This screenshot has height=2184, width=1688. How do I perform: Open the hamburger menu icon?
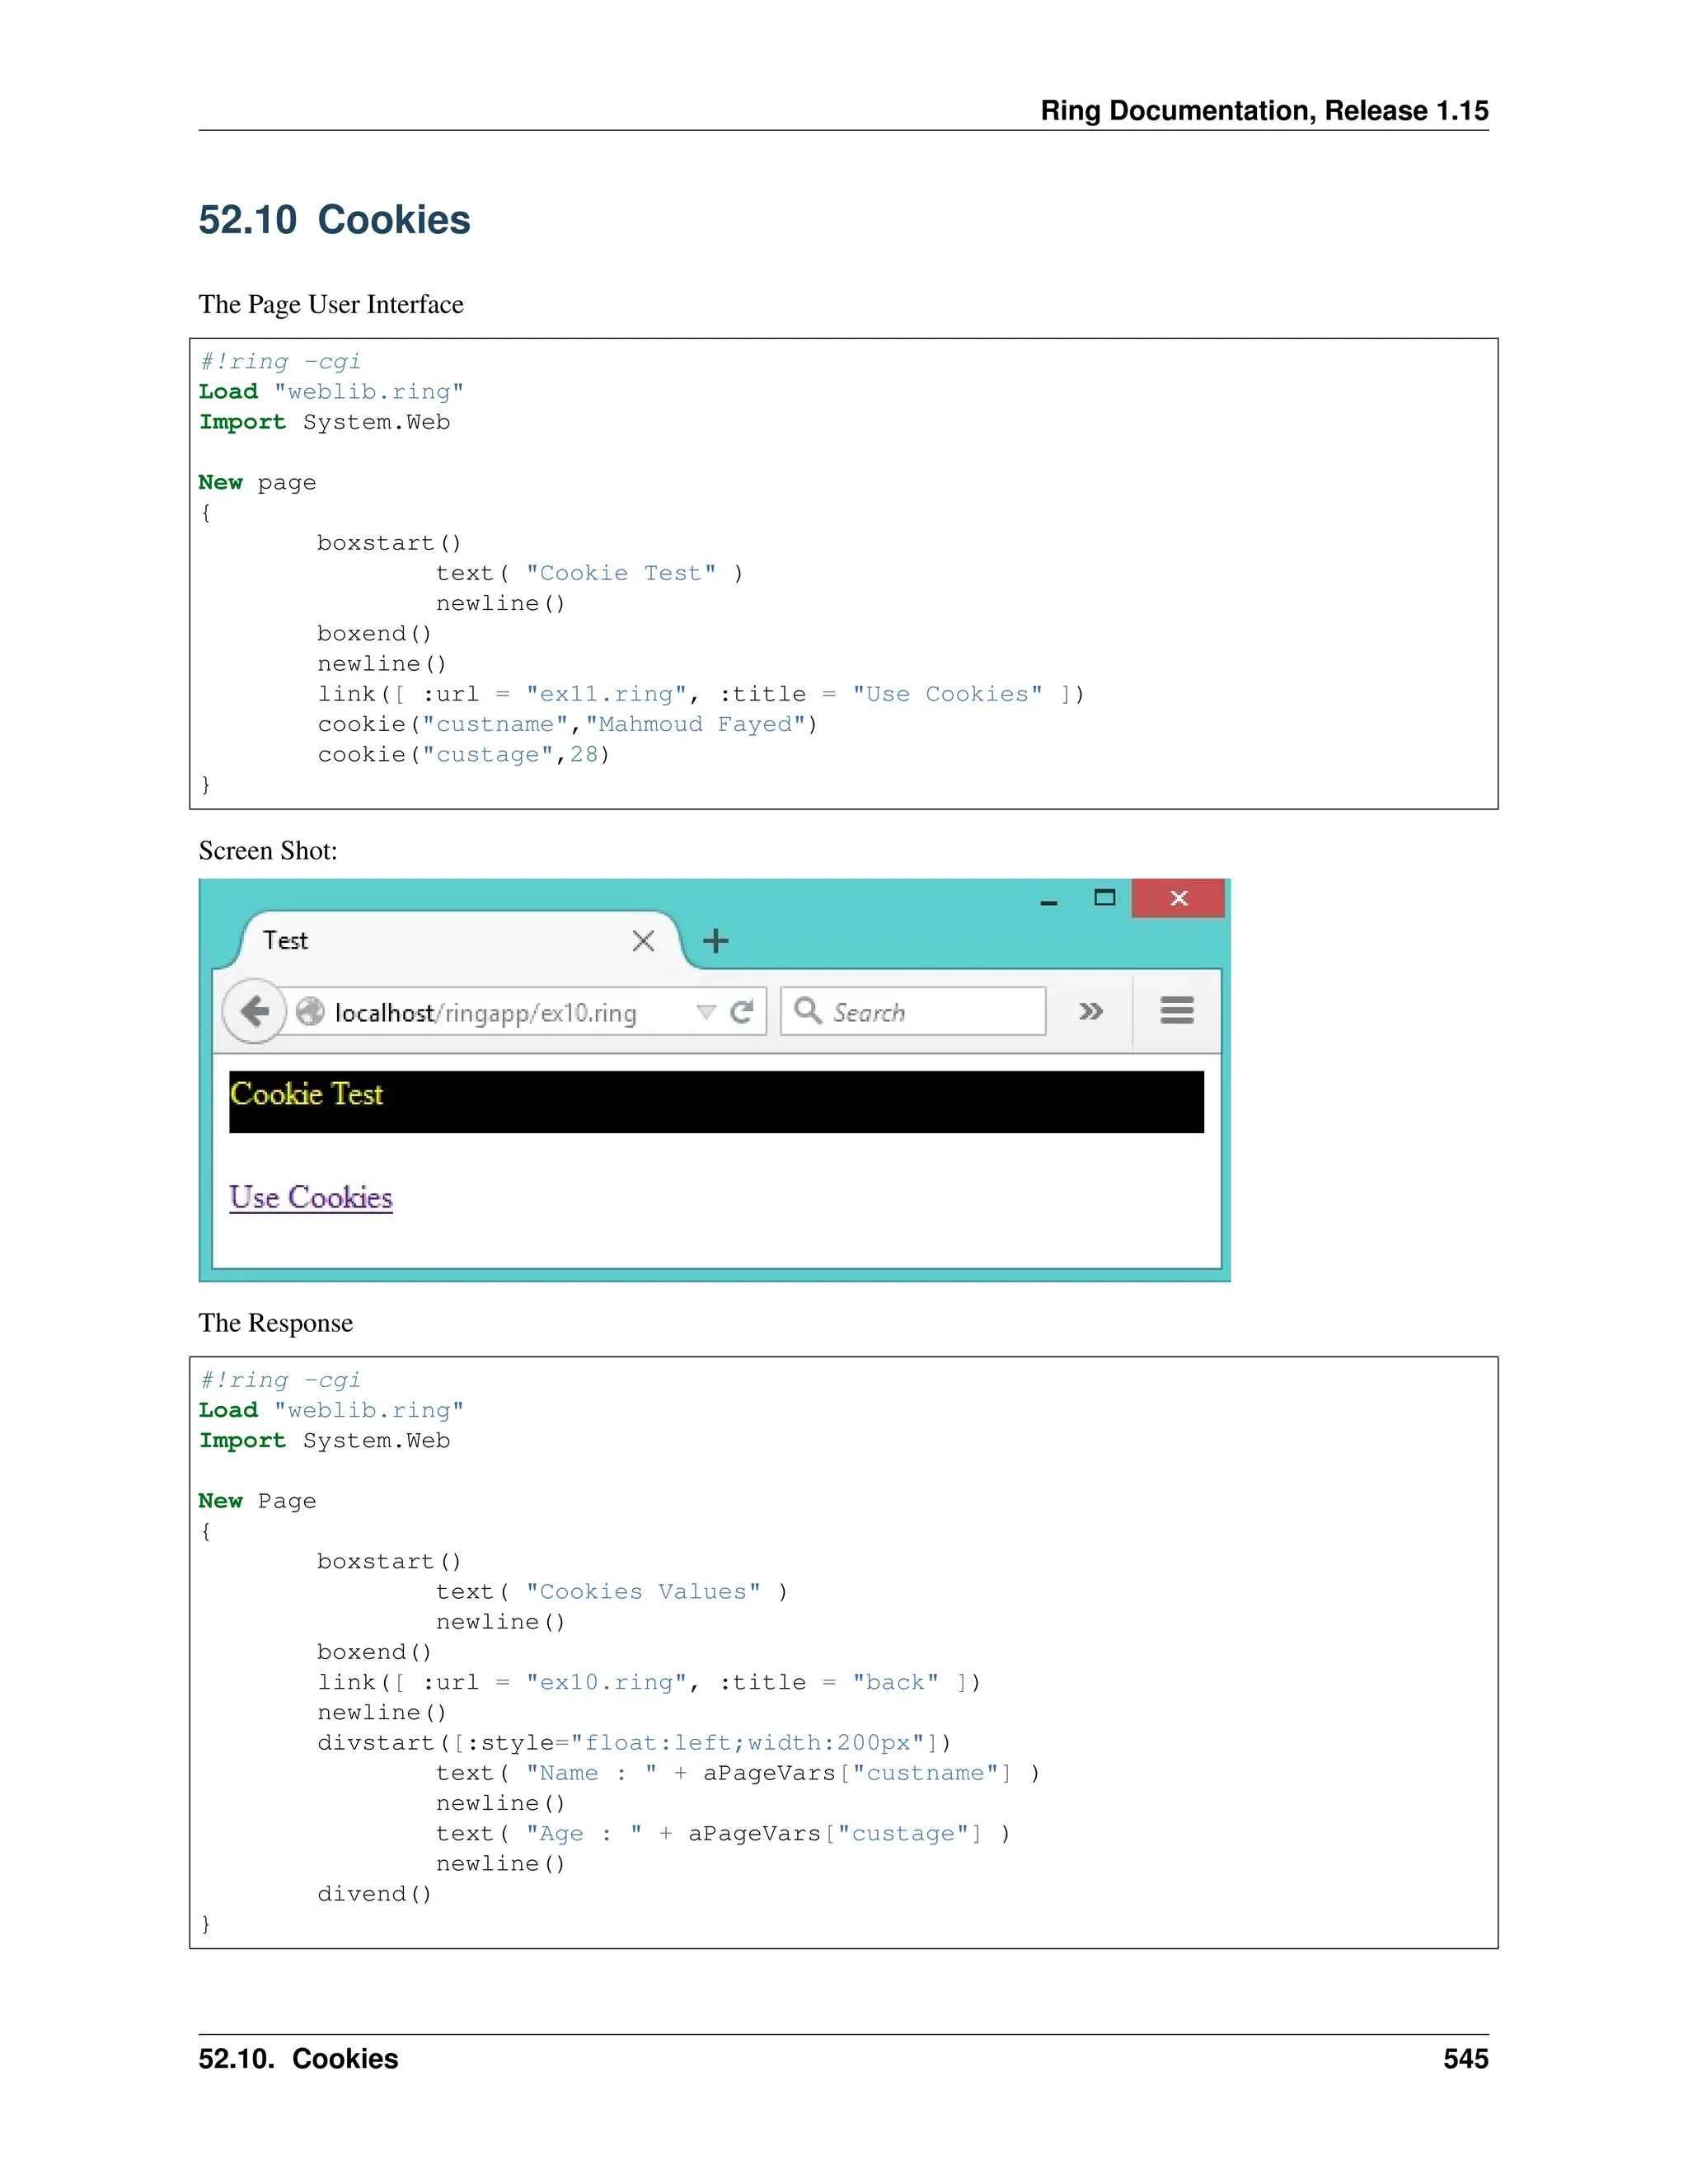tap(1176, 1010)
